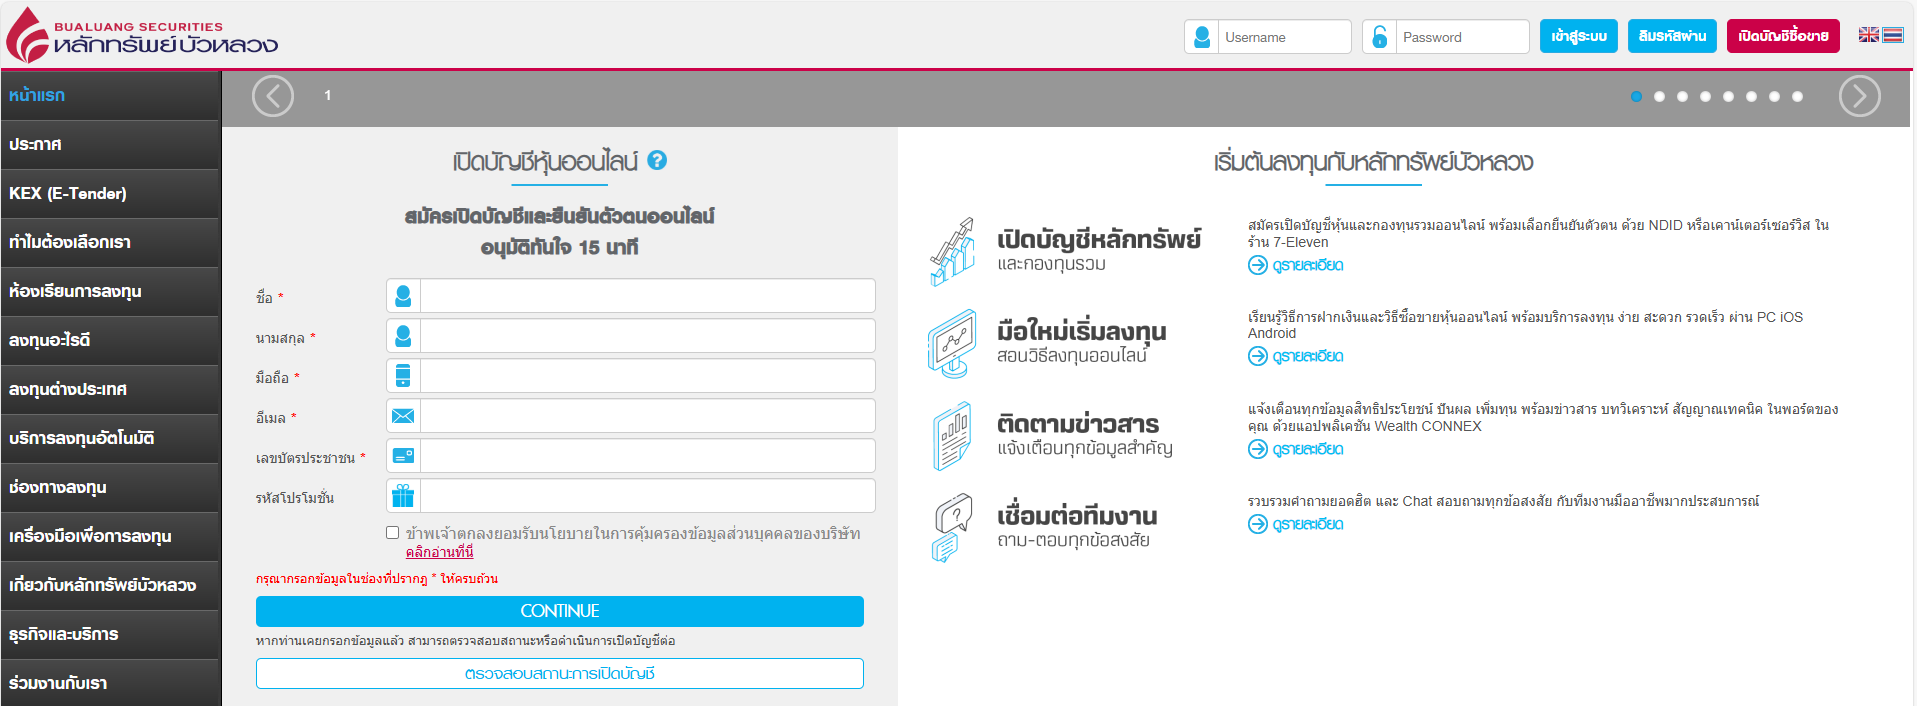The image size is (1917, 706).
Task: Select the third carousel dot
Action: [x=1682, y=97]
